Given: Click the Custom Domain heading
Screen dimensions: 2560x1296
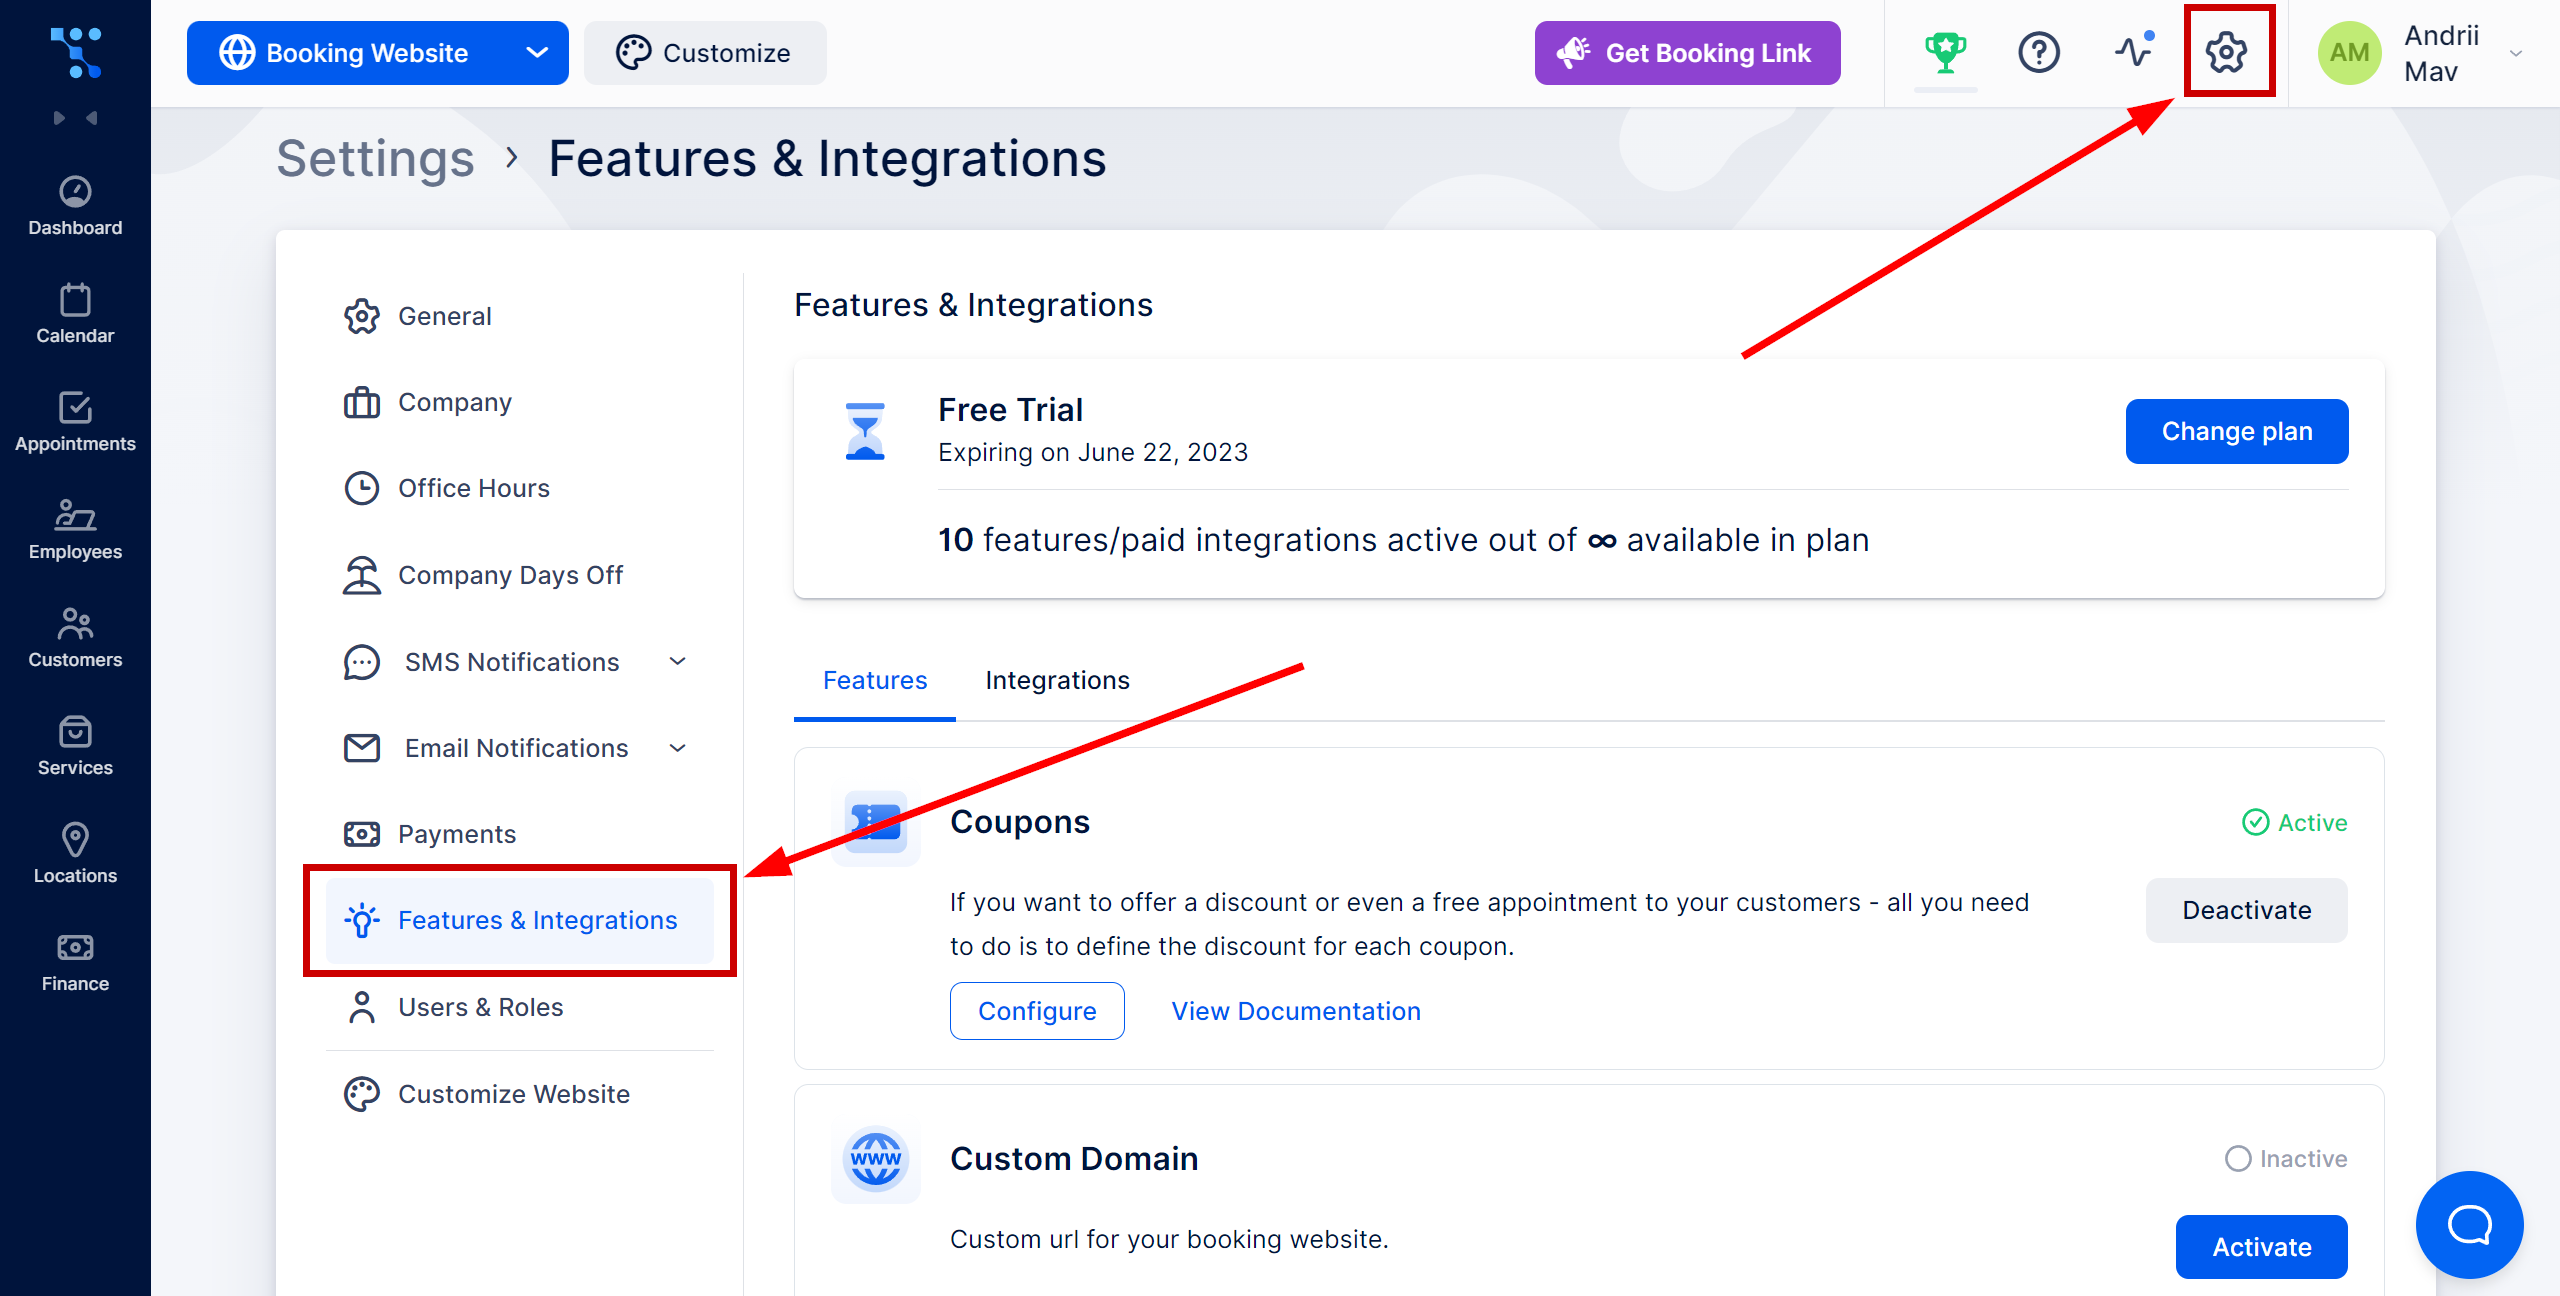Looking at the screenshot, I should click(1074, 1158).
